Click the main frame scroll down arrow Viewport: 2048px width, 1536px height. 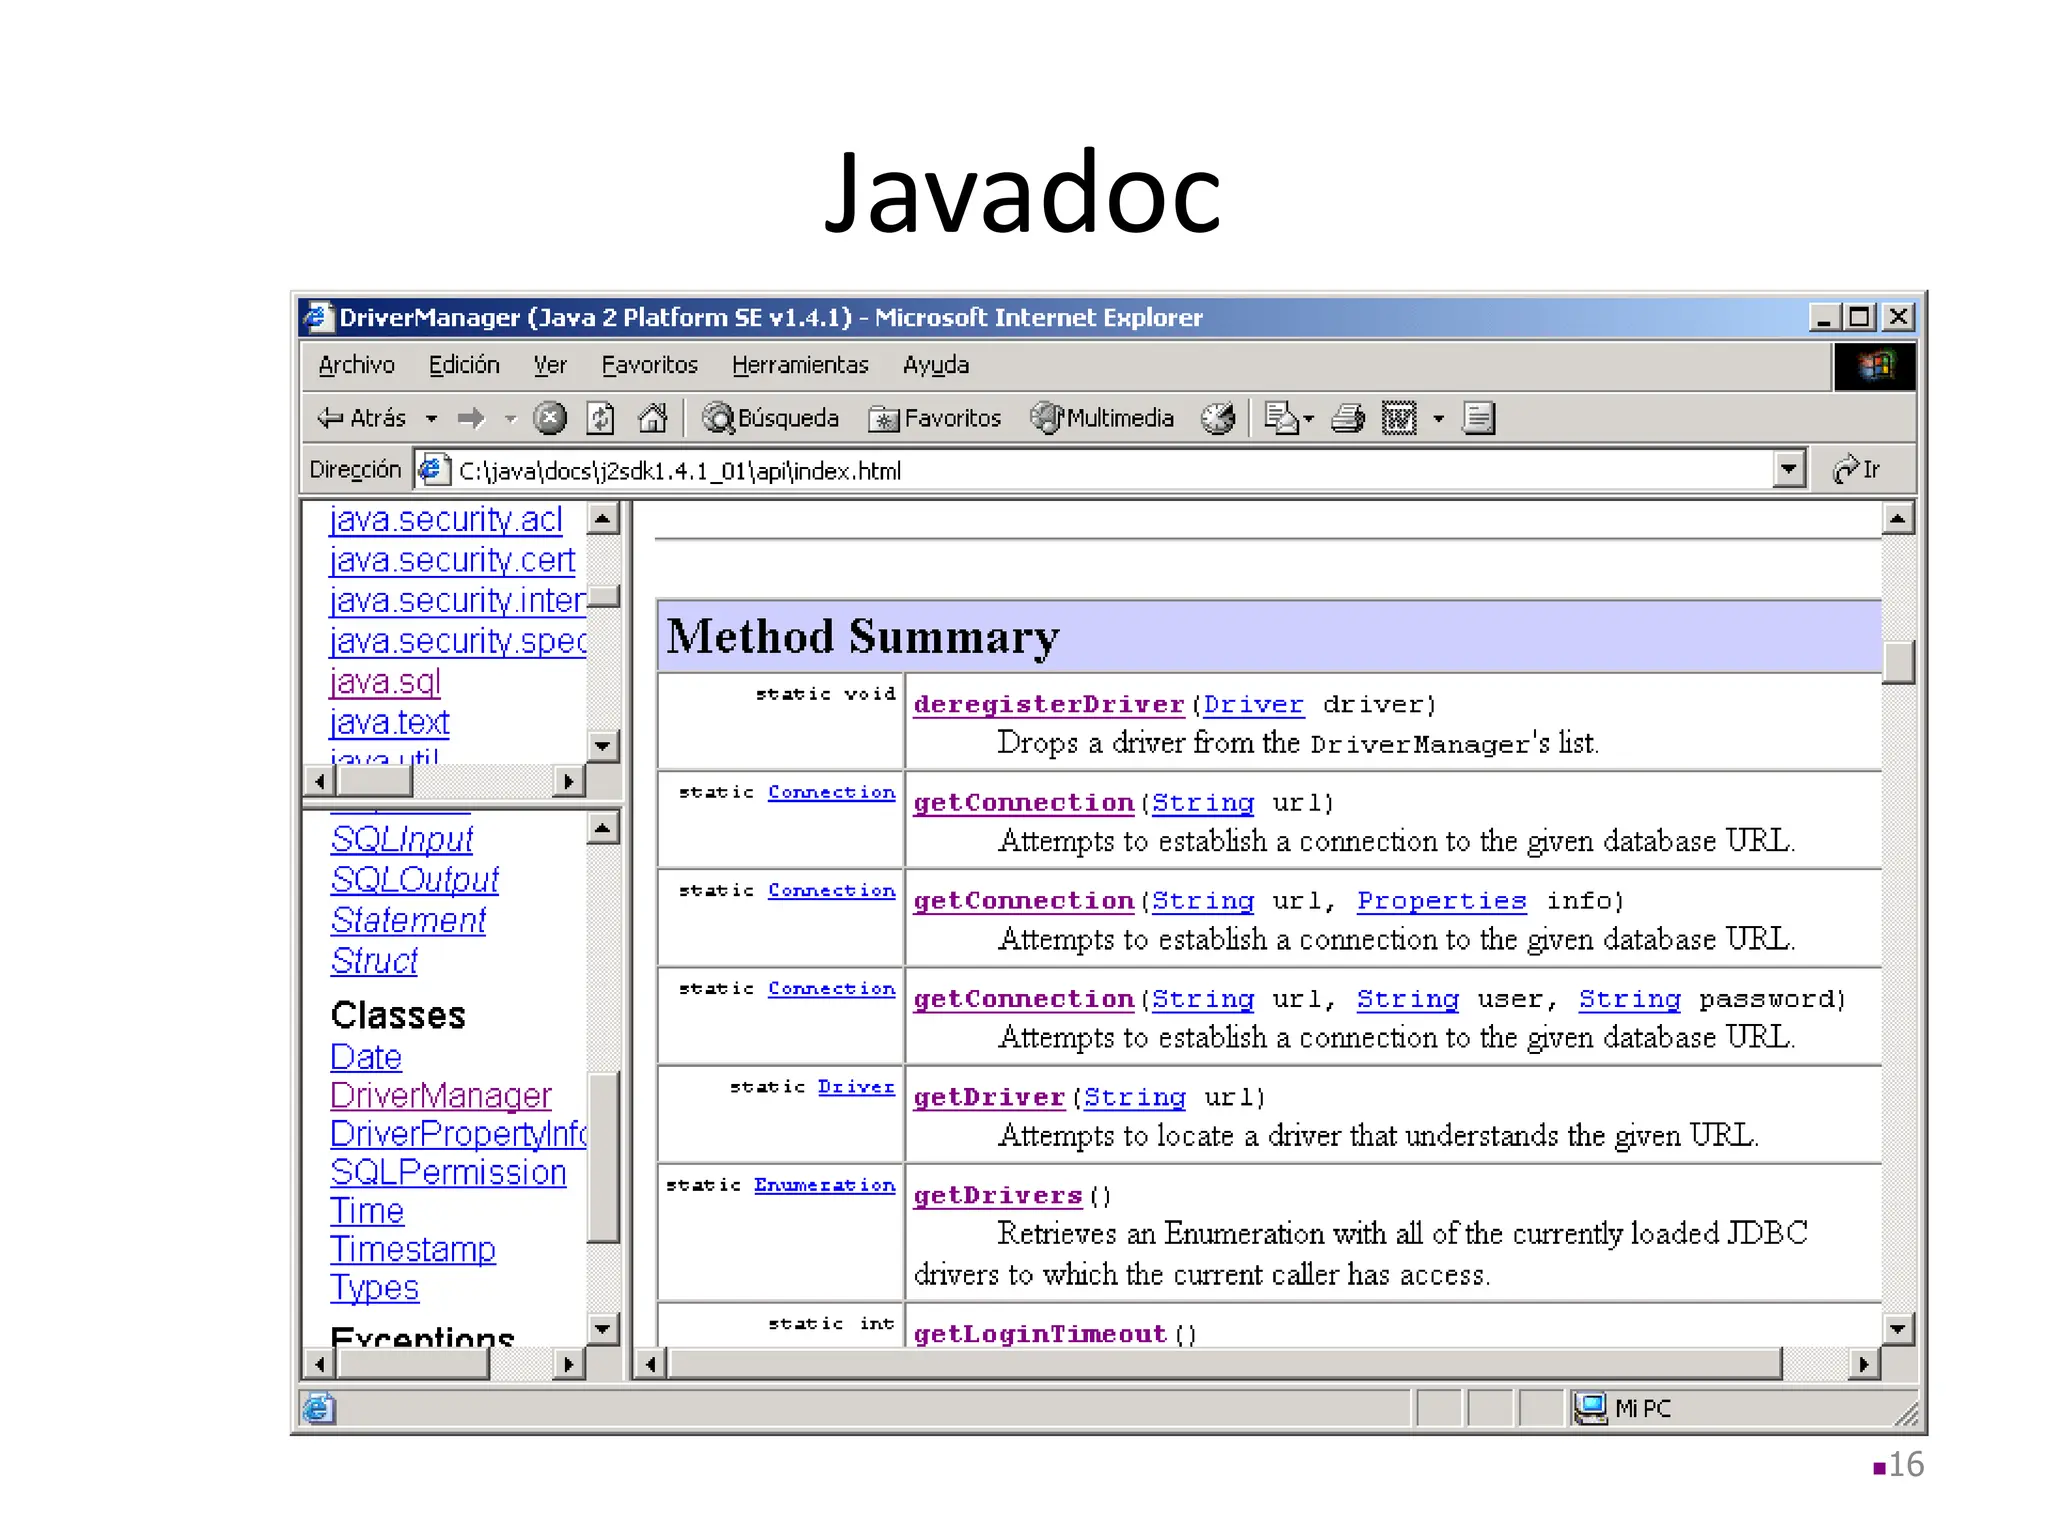click(x=1898, y=1329)
